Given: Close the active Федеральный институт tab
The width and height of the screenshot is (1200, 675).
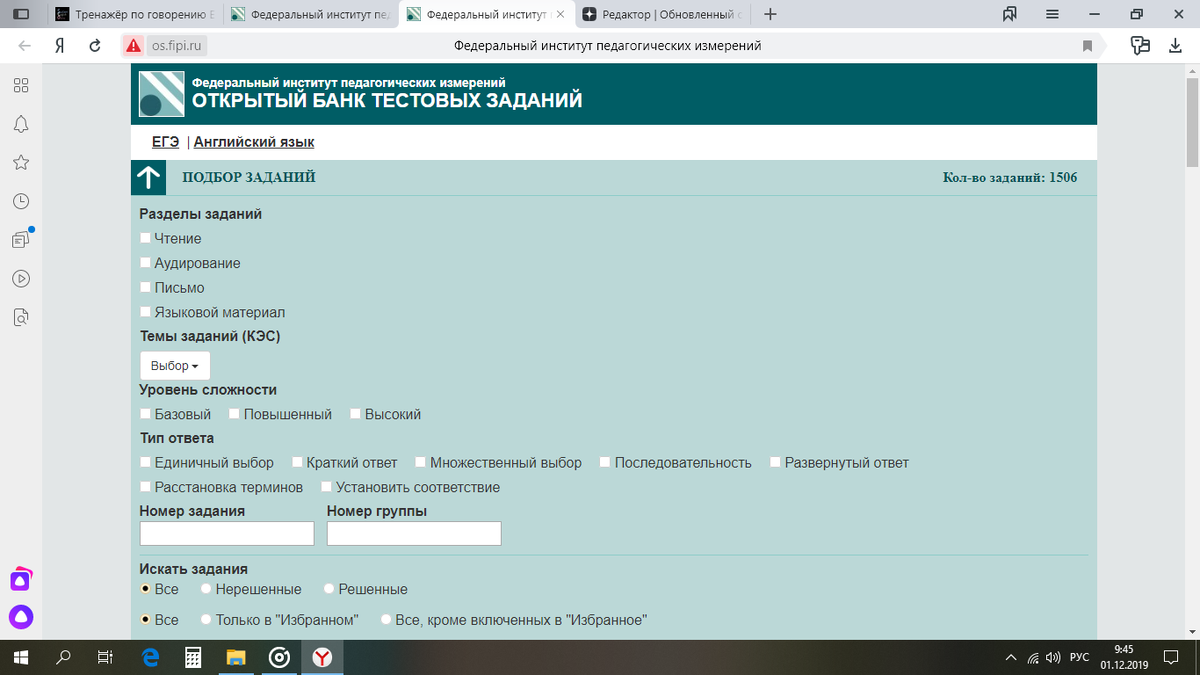Looking at the screenshot, I should coord(560,15).
